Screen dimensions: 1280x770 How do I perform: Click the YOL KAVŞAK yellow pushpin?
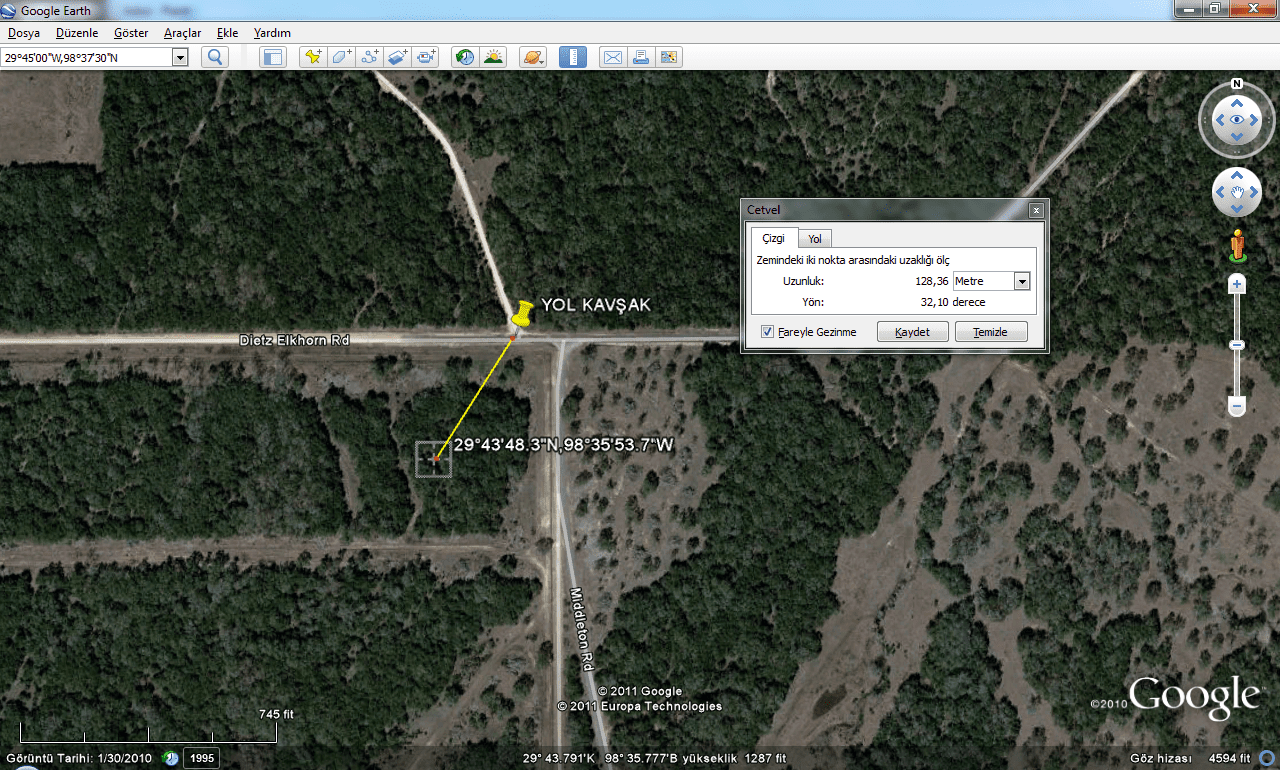click(x=521, y=313)
